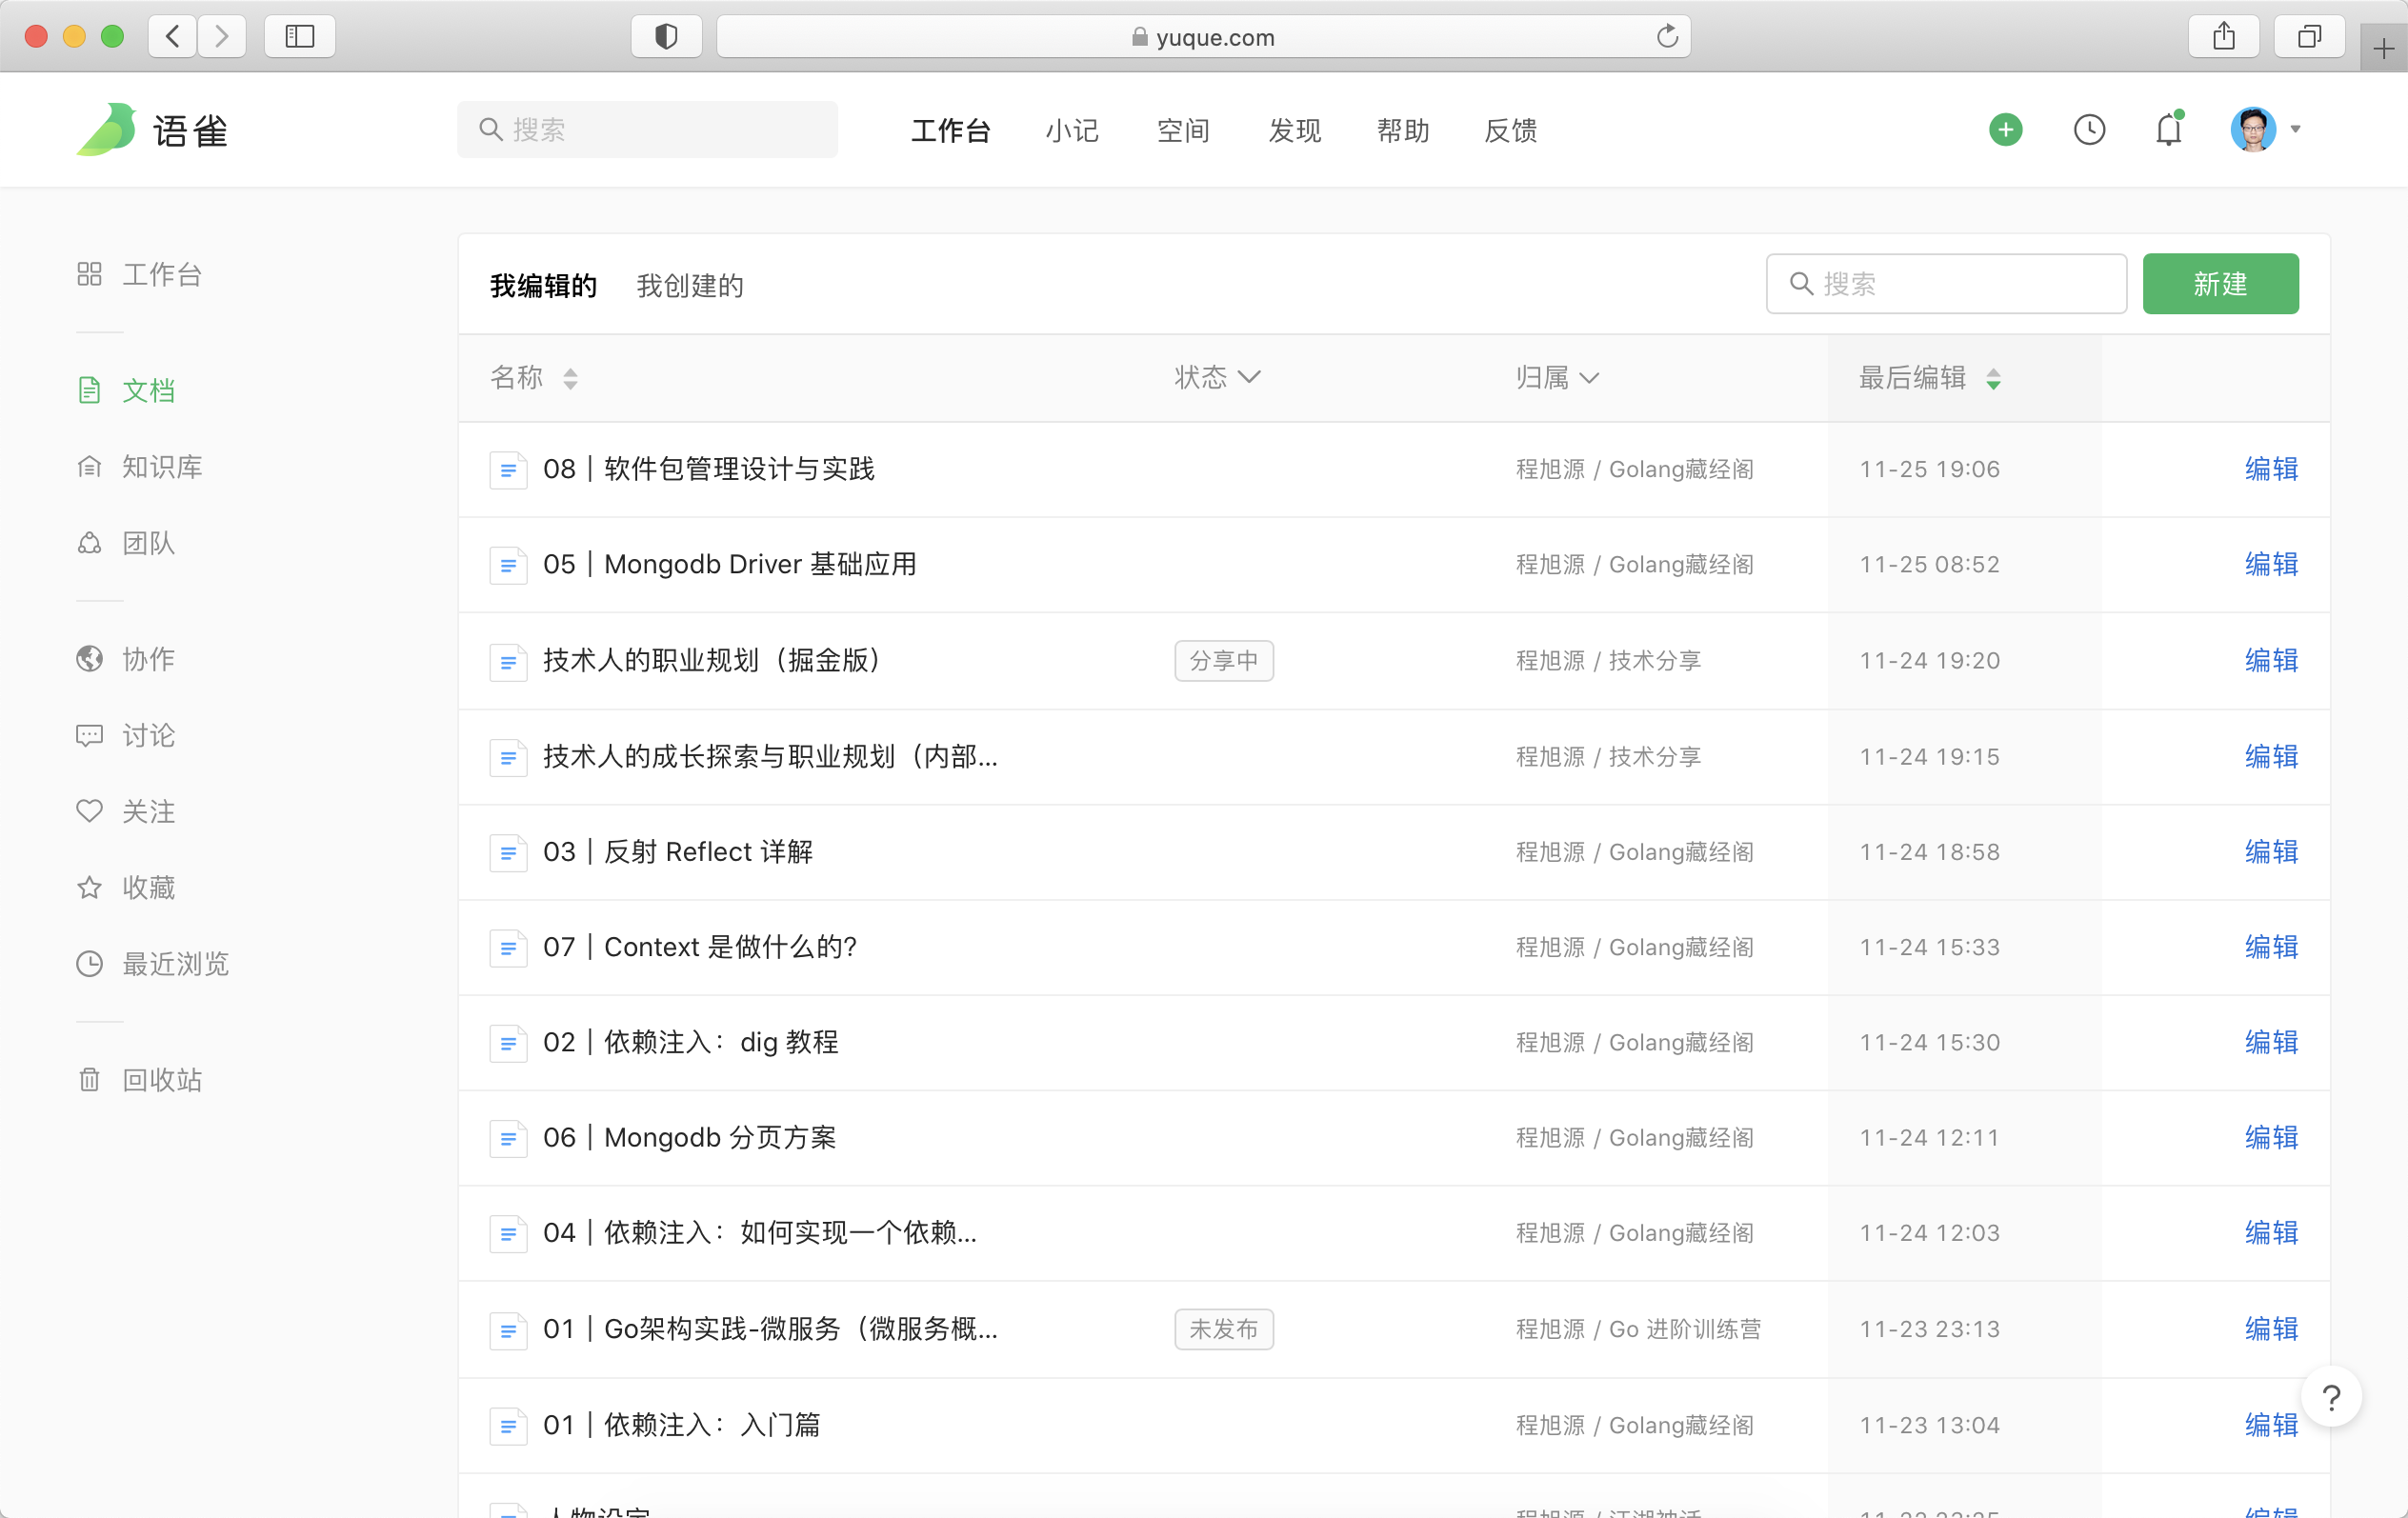Open the user avatar dropdown menu

[2266, 130]
